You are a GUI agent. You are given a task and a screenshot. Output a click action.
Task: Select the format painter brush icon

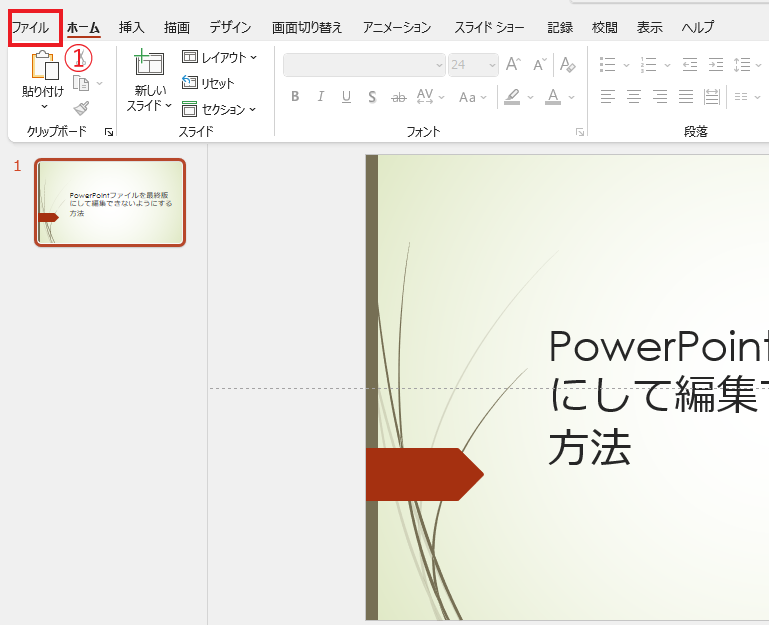(x=81, y=108)
